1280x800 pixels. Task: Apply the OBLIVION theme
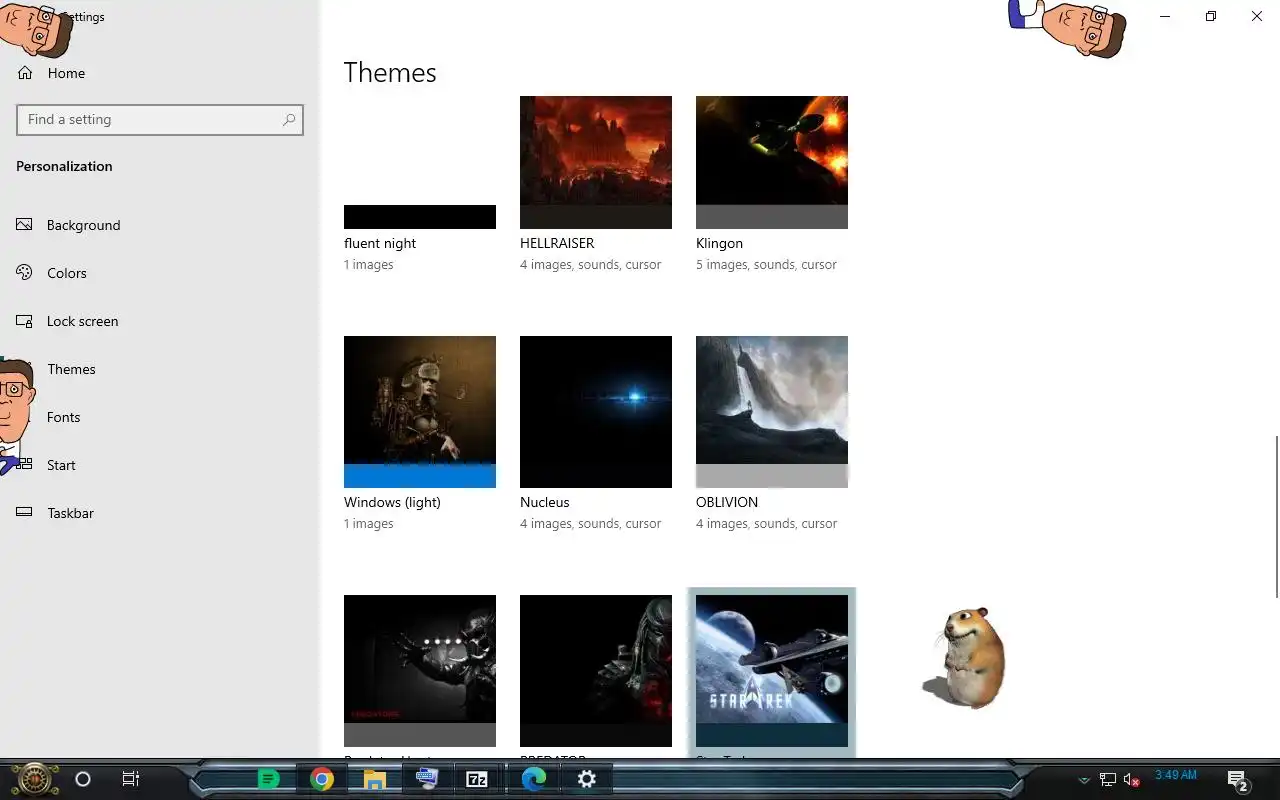coord(772,412)
